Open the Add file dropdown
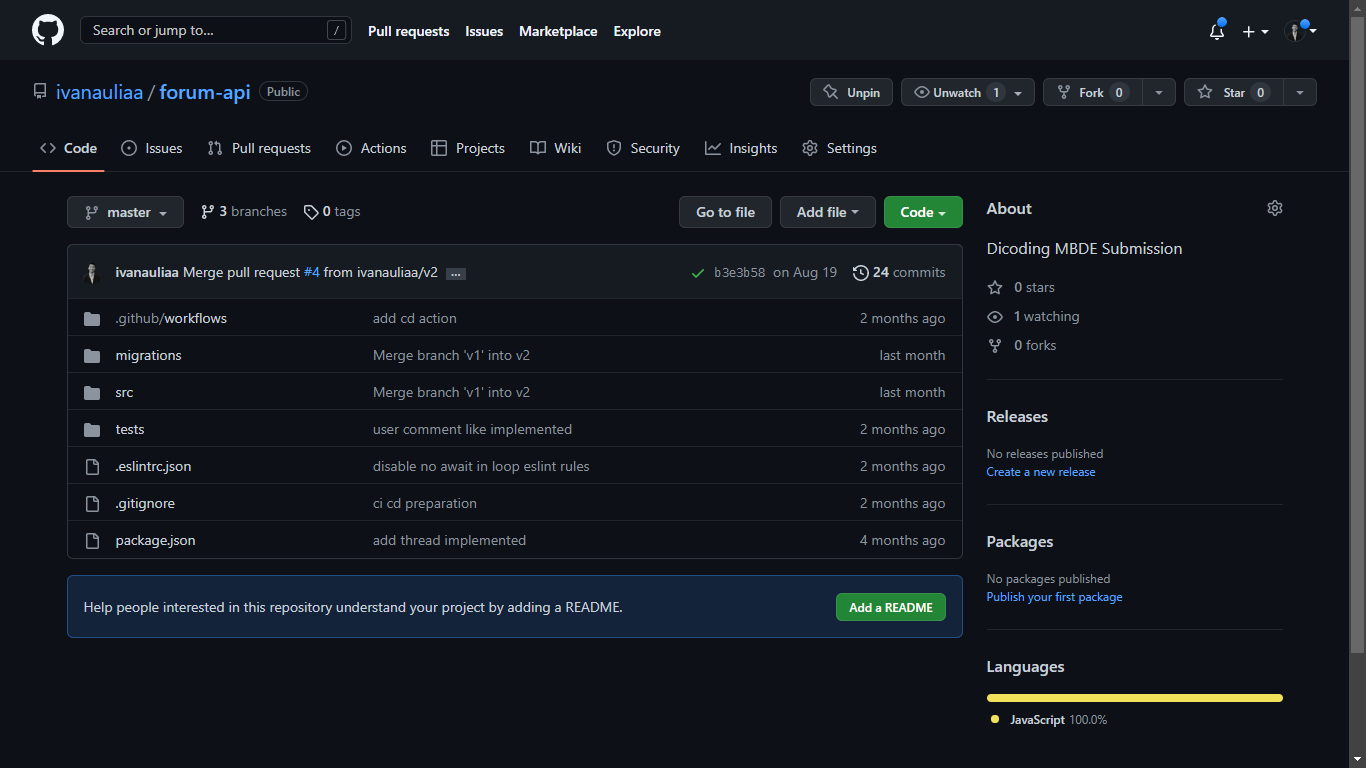 [x=828, y=212]
